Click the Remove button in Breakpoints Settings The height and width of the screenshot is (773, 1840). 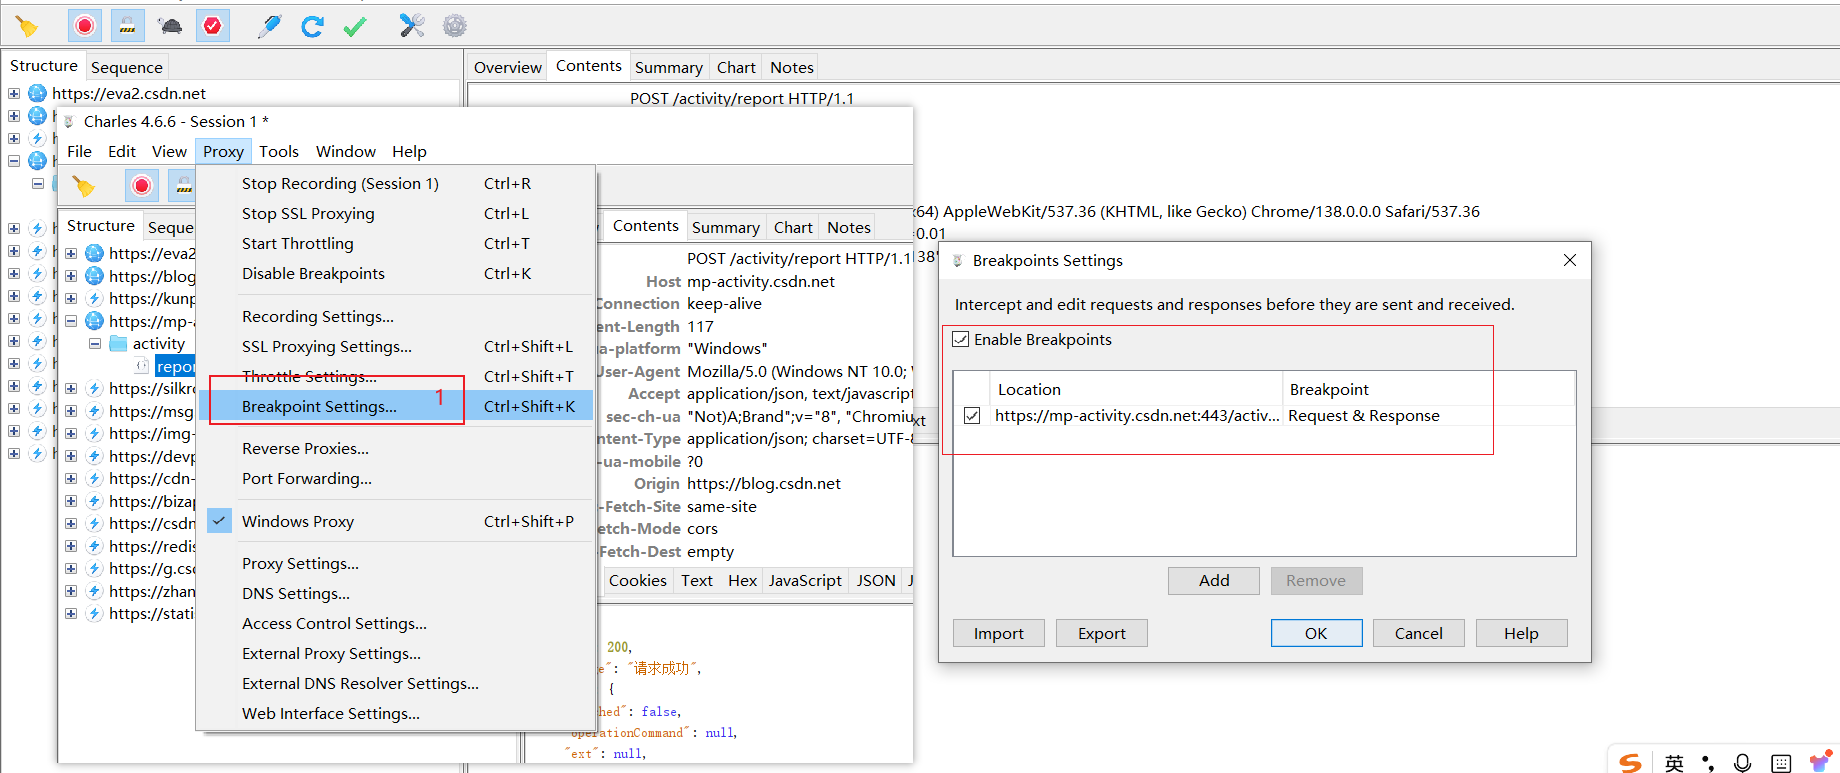1316,580
